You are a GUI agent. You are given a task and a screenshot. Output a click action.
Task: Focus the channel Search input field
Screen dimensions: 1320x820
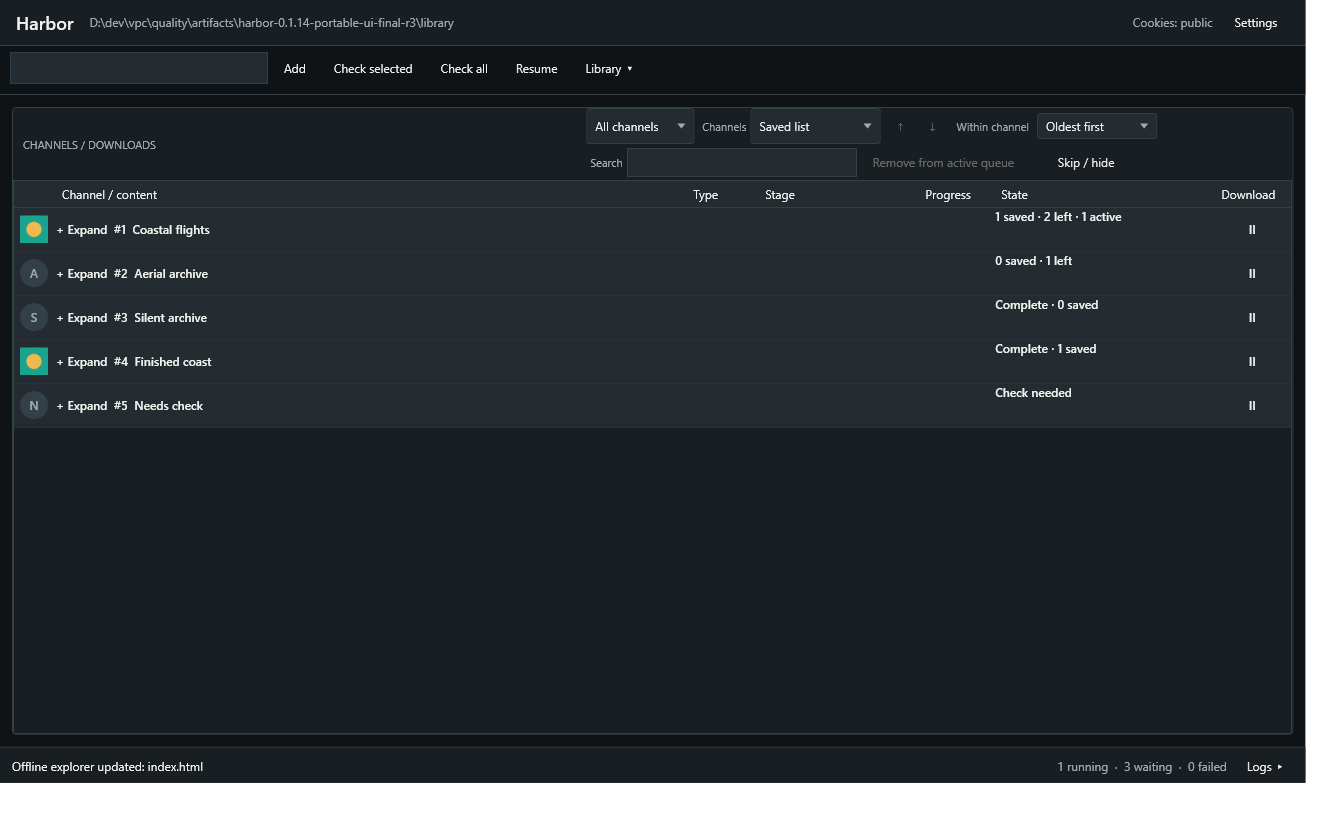pyautogui.click(x=742, y=163)
